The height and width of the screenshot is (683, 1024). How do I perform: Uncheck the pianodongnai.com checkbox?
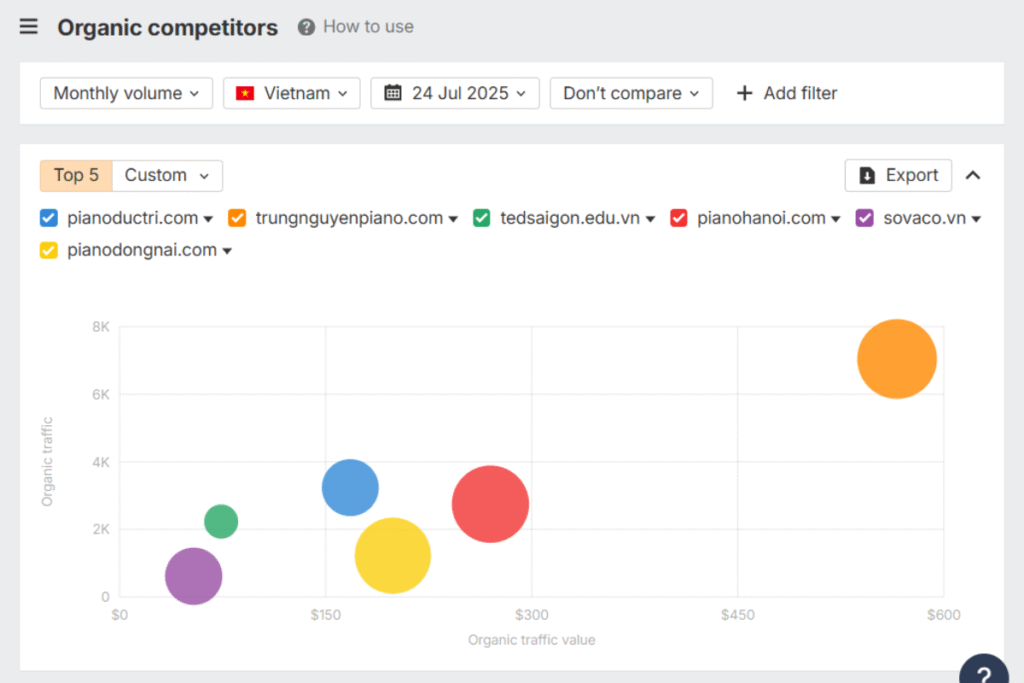coord(49,250)
